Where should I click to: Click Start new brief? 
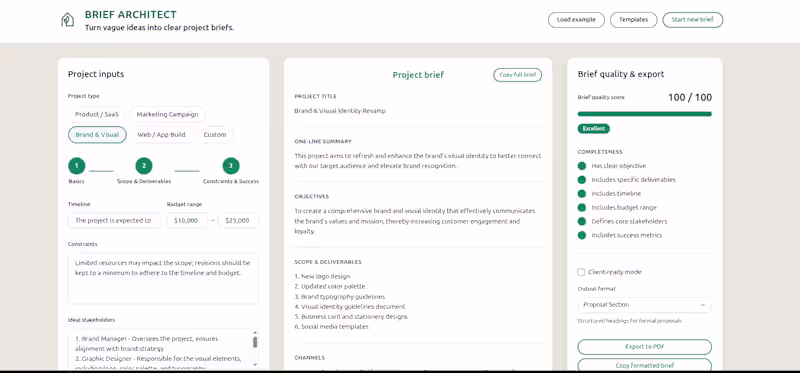[x=692, y=20]
